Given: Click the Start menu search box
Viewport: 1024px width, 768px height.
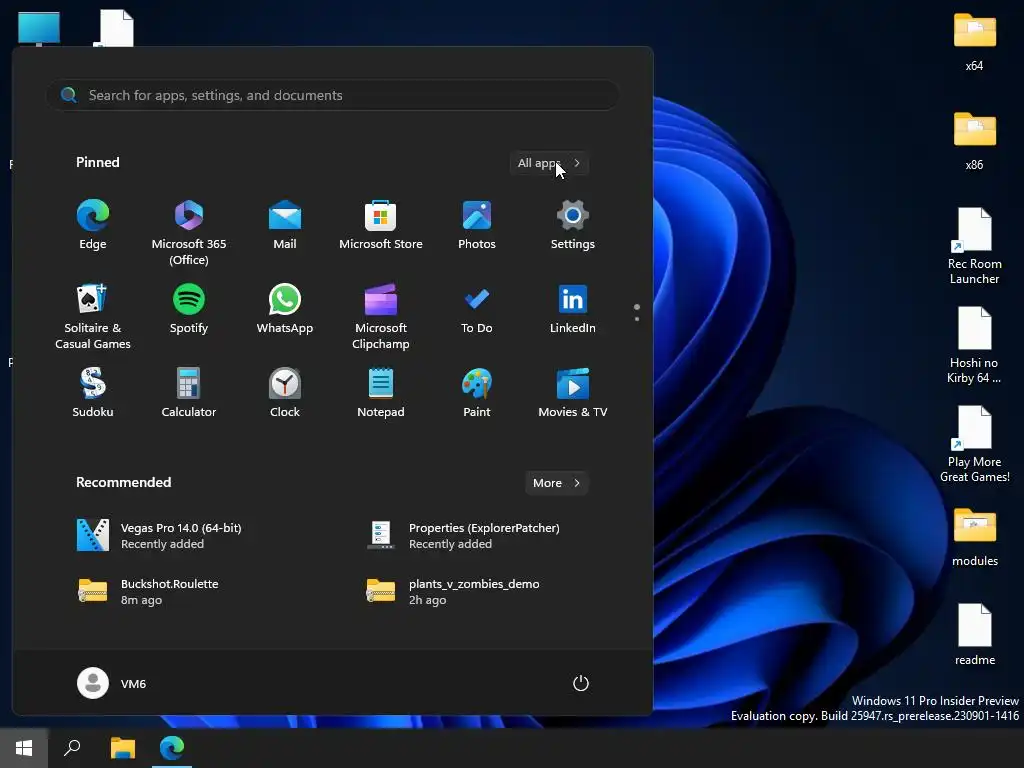Looking at the screenshot, I should click(332, 95).
